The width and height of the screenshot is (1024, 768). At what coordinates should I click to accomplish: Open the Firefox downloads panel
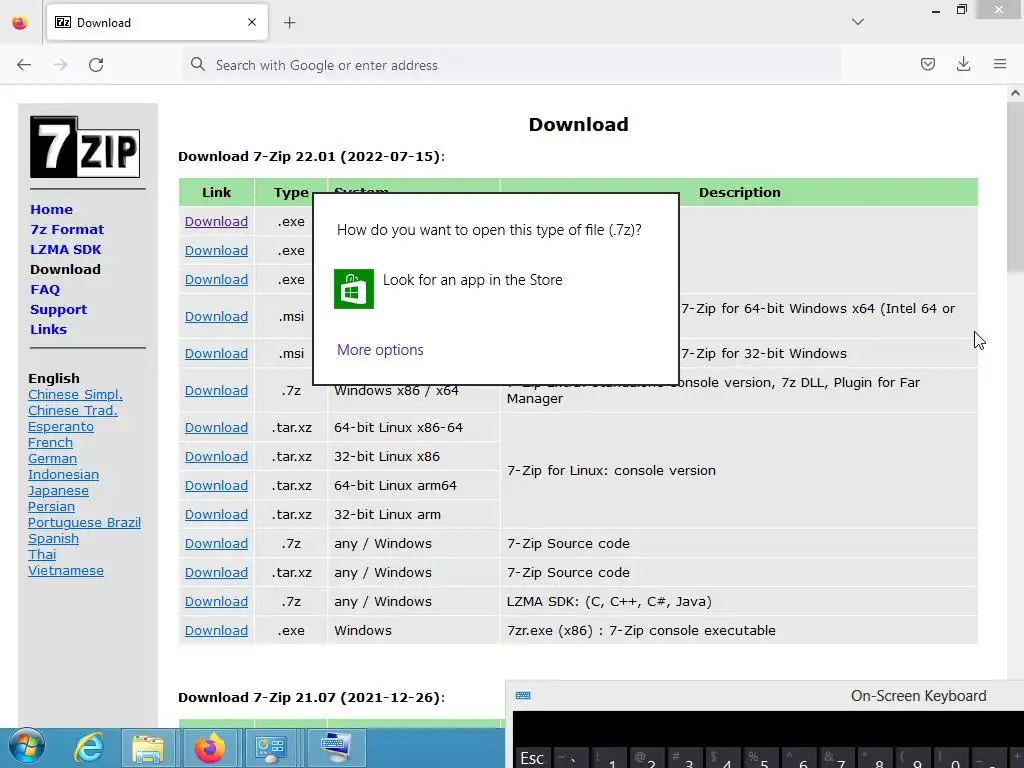(x=963, y=64)
